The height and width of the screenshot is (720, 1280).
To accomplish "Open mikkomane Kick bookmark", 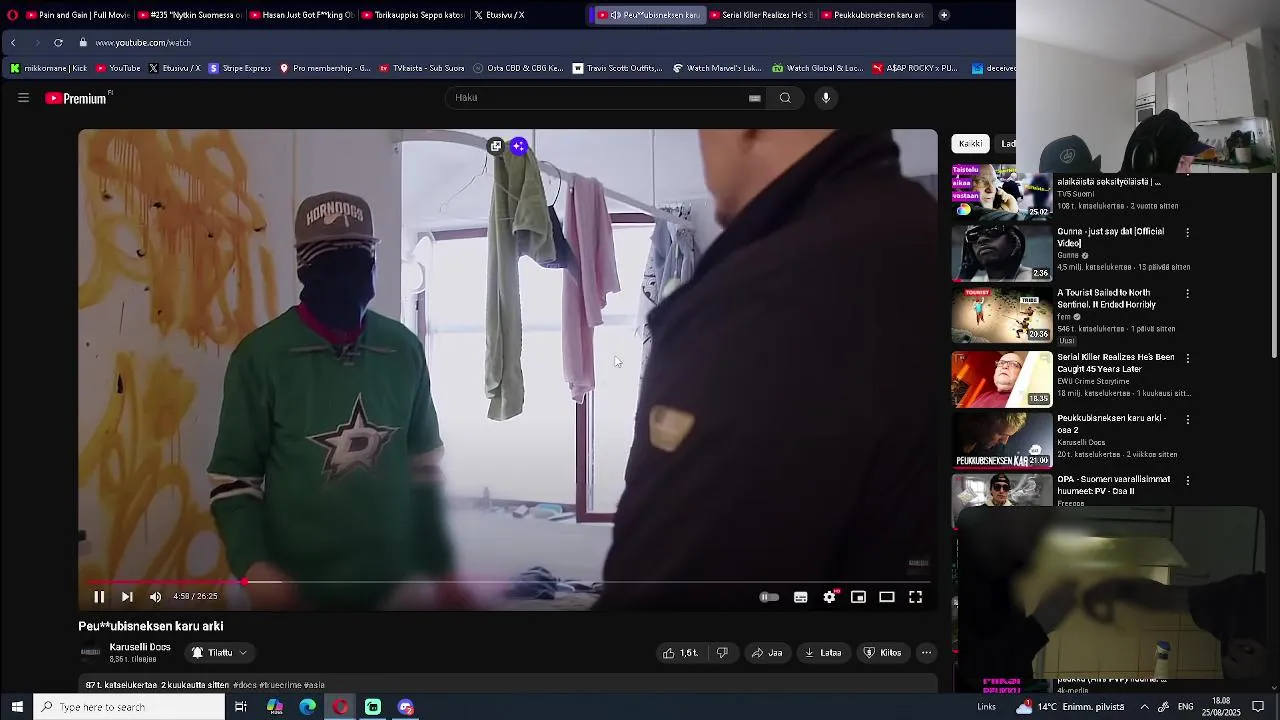I will click(x=48, y=68).
